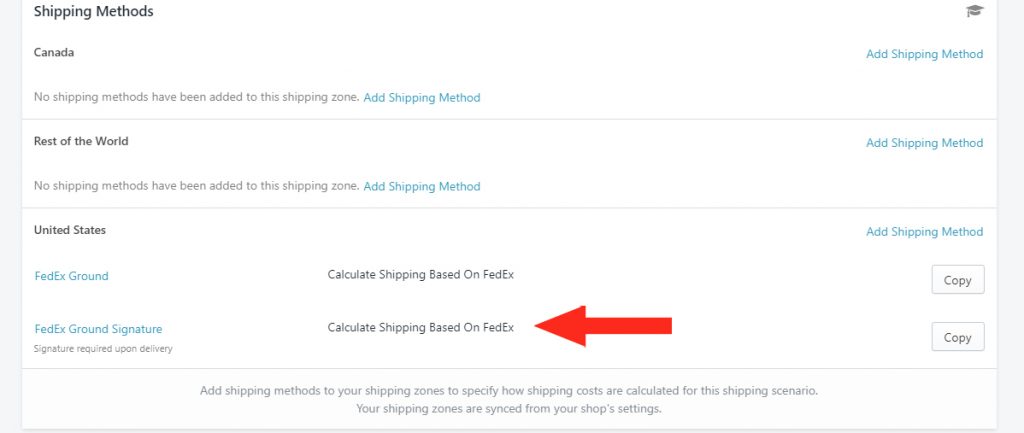
Task: Click FedEx Ground's Calculate Shipping Based On FedEx text
Action: tap(421, 274)
